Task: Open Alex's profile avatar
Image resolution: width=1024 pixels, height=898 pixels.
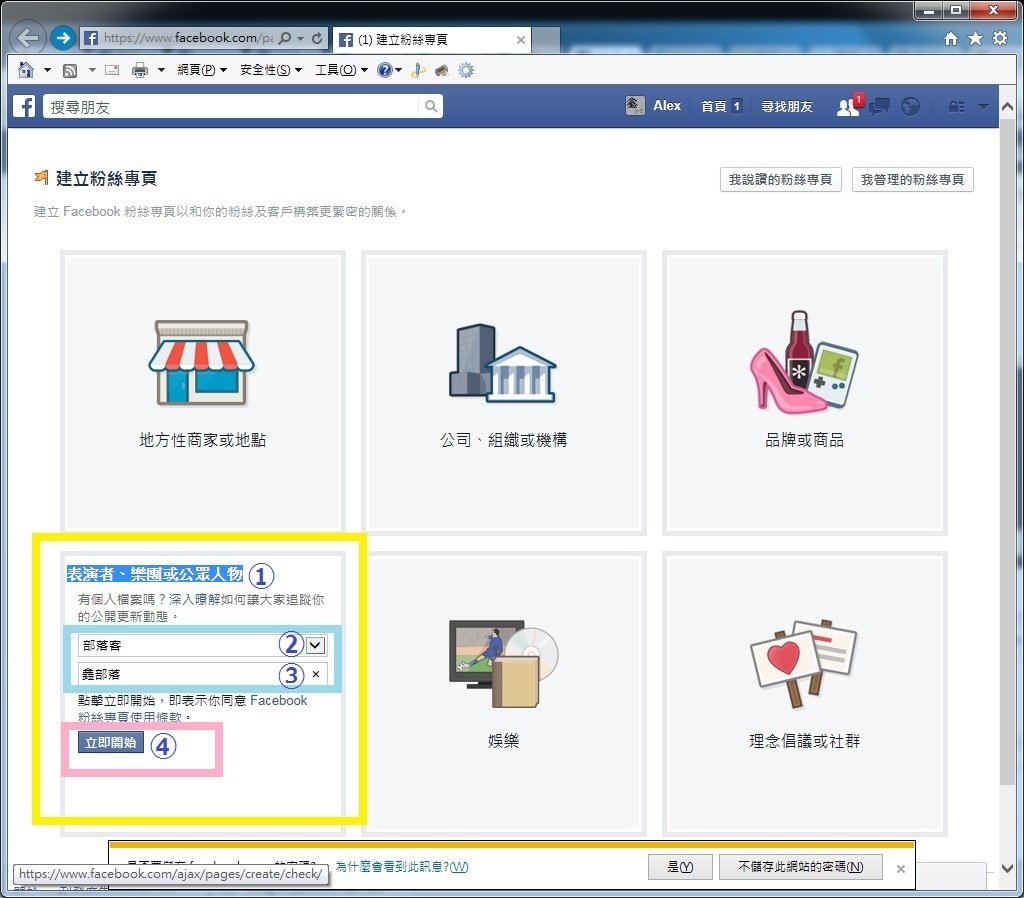Action: [x=635, y=106]
